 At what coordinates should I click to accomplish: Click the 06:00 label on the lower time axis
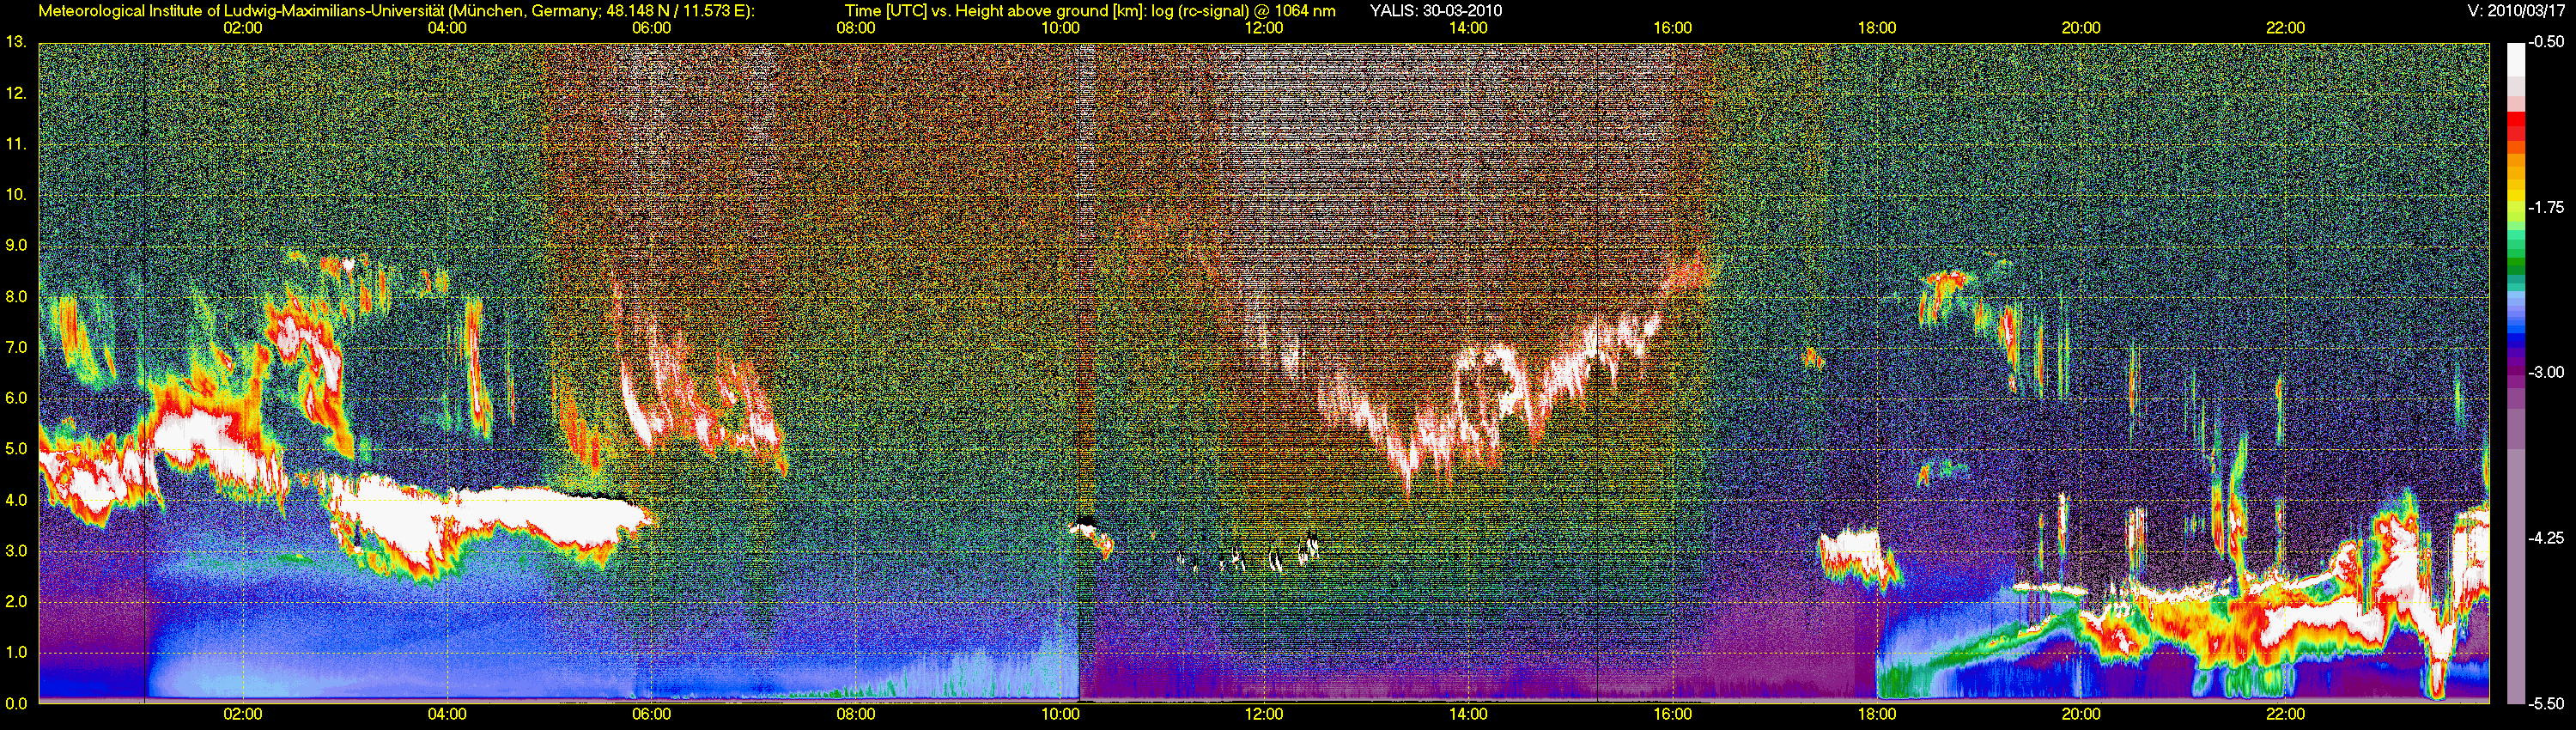coord(652,714)
